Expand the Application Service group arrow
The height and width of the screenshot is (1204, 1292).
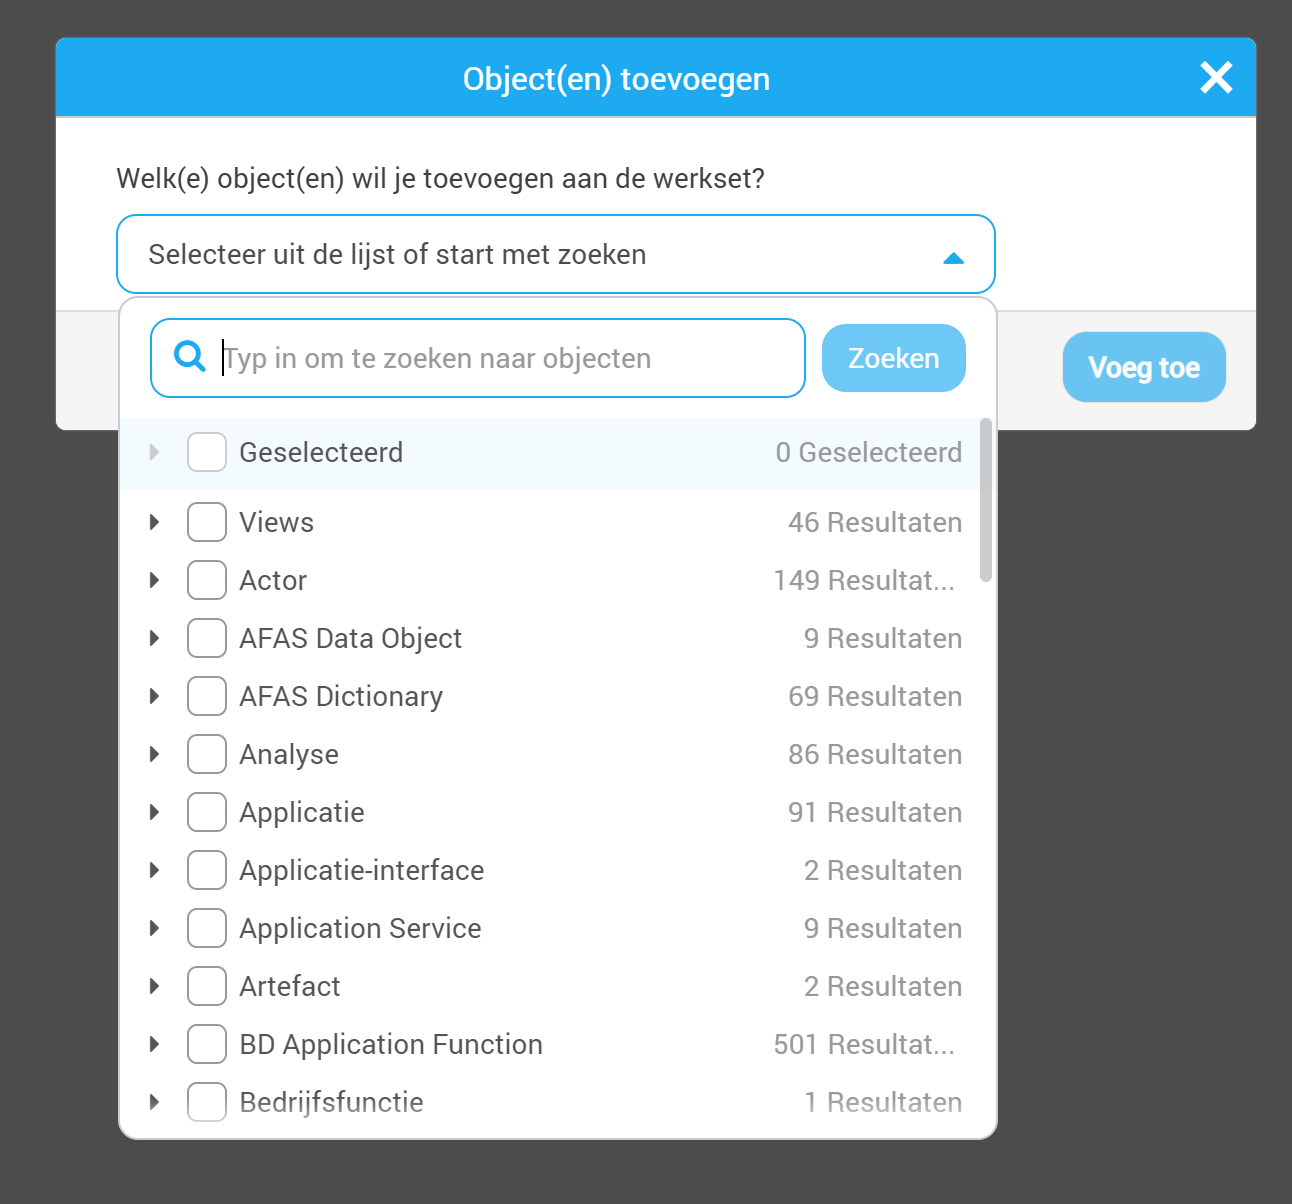[x=154, y=928]
